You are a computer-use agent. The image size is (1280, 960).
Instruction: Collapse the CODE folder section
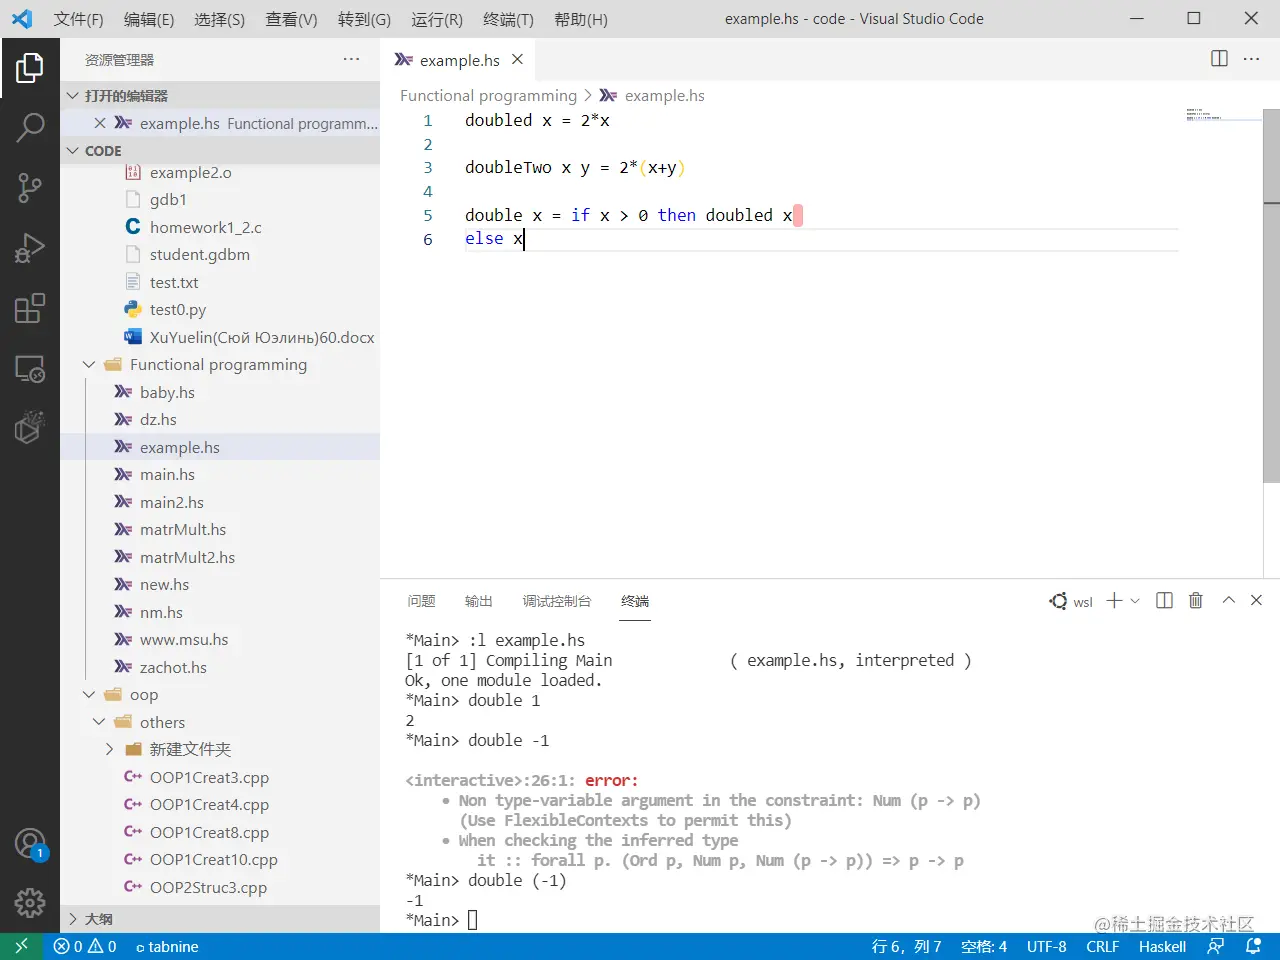(x=72, y=151)
